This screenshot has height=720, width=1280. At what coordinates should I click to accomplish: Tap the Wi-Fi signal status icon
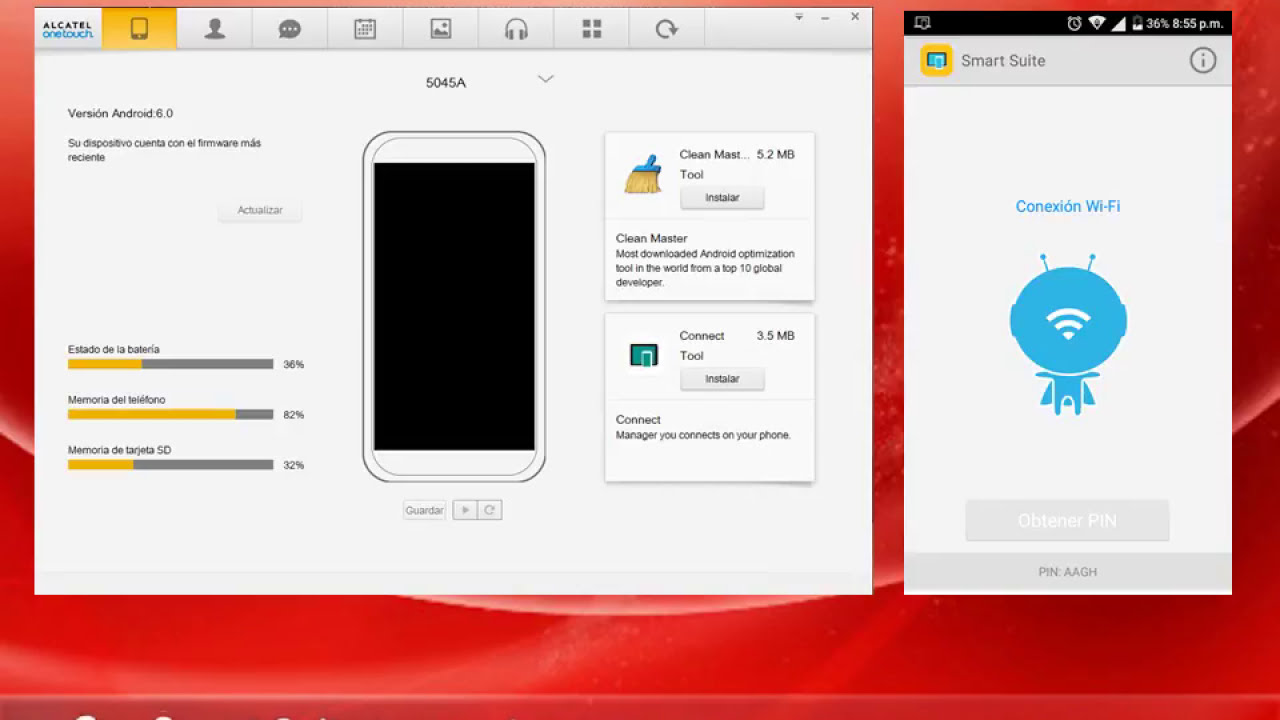[x=1098, y=23]
